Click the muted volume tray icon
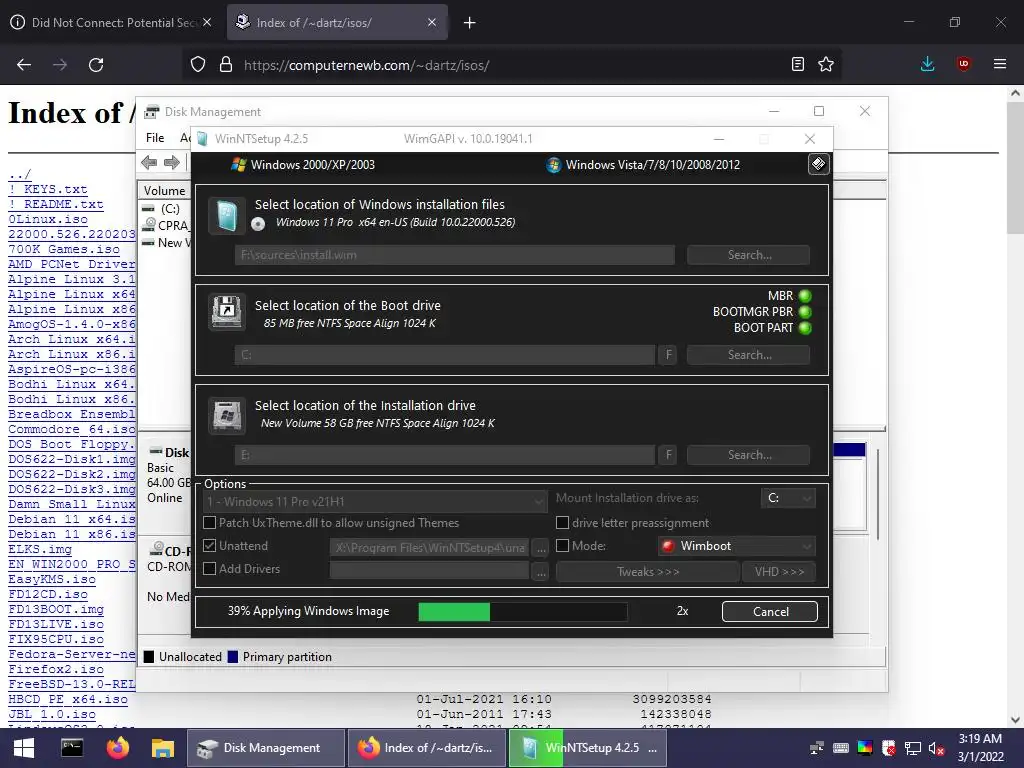 pos(936,748)
